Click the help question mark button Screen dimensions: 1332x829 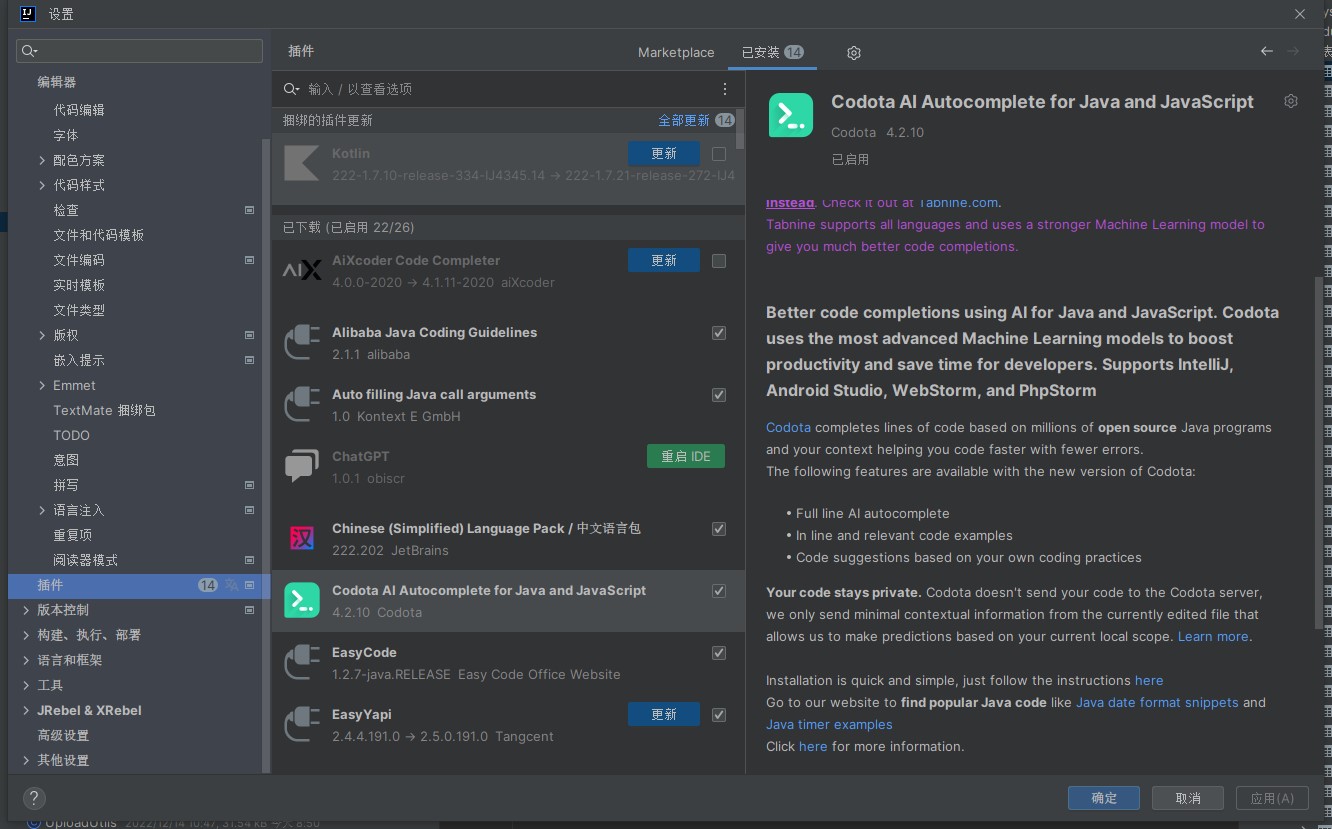click(34, 798)
